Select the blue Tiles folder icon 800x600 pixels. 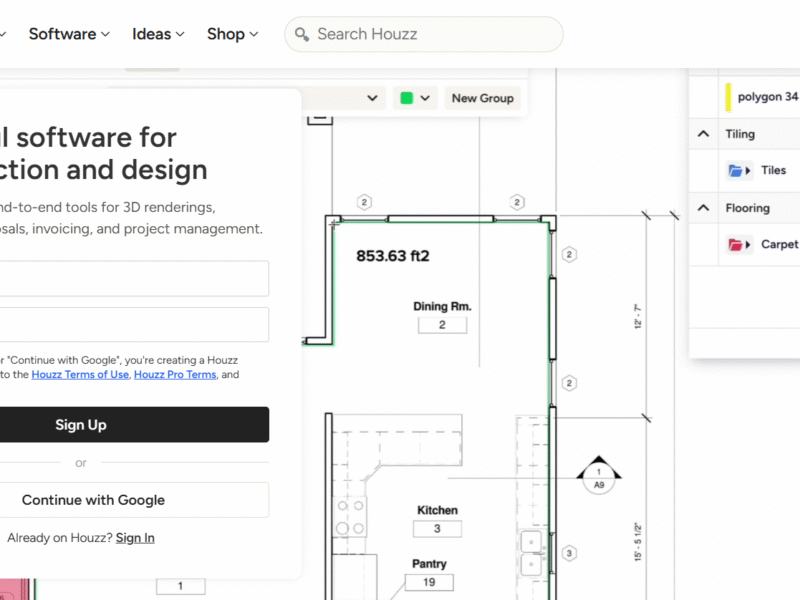(737, 170)
